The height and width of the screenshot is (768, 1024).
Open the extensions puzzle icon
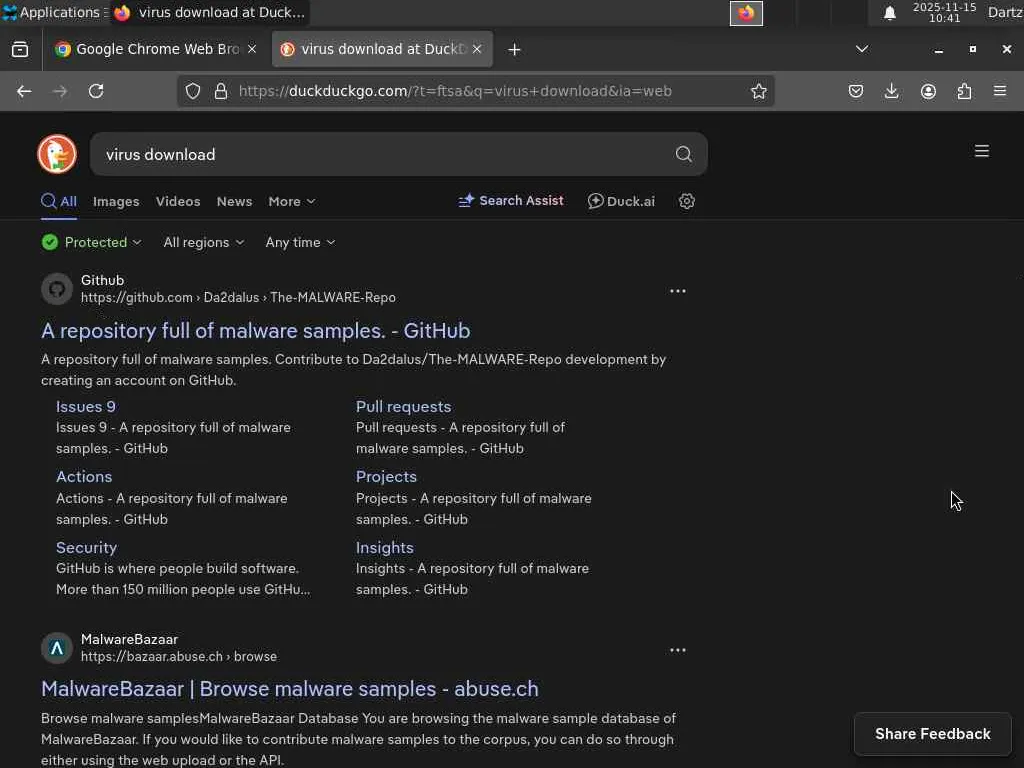964,91
